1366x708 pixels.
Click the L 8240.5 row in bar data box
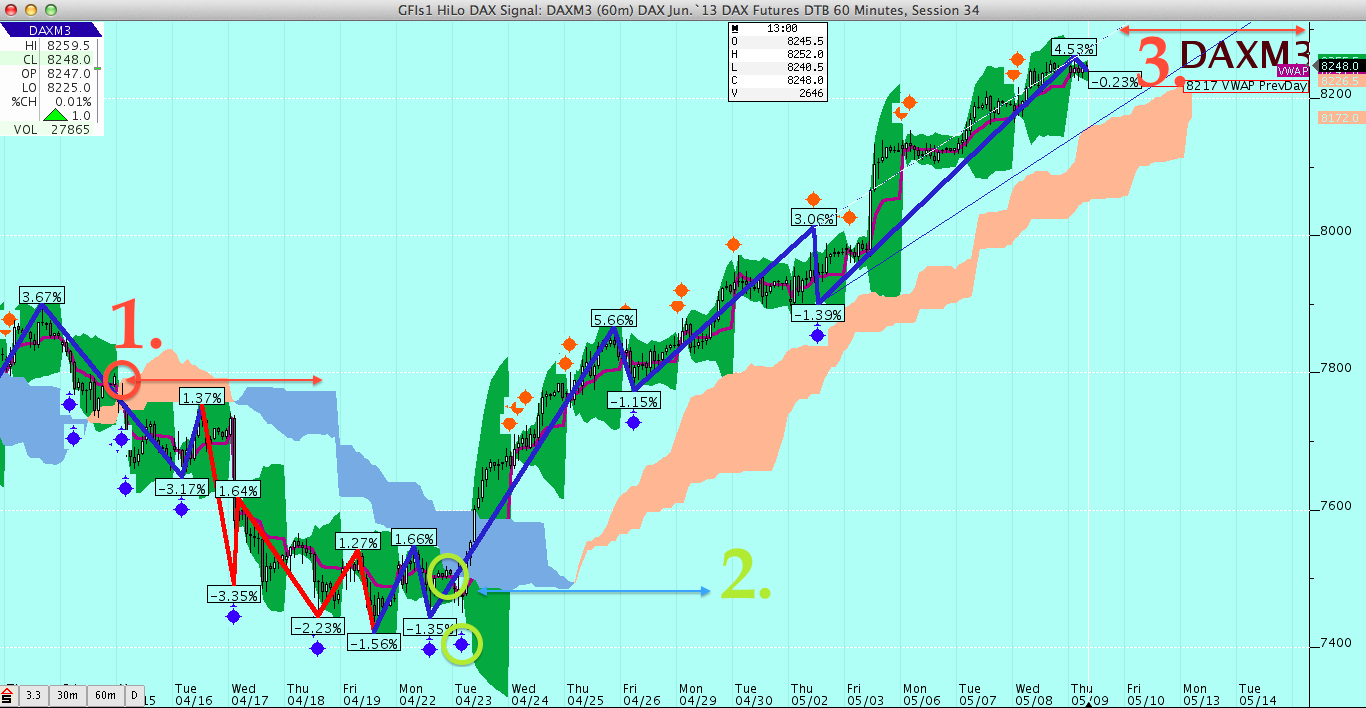tap(779, 67)
